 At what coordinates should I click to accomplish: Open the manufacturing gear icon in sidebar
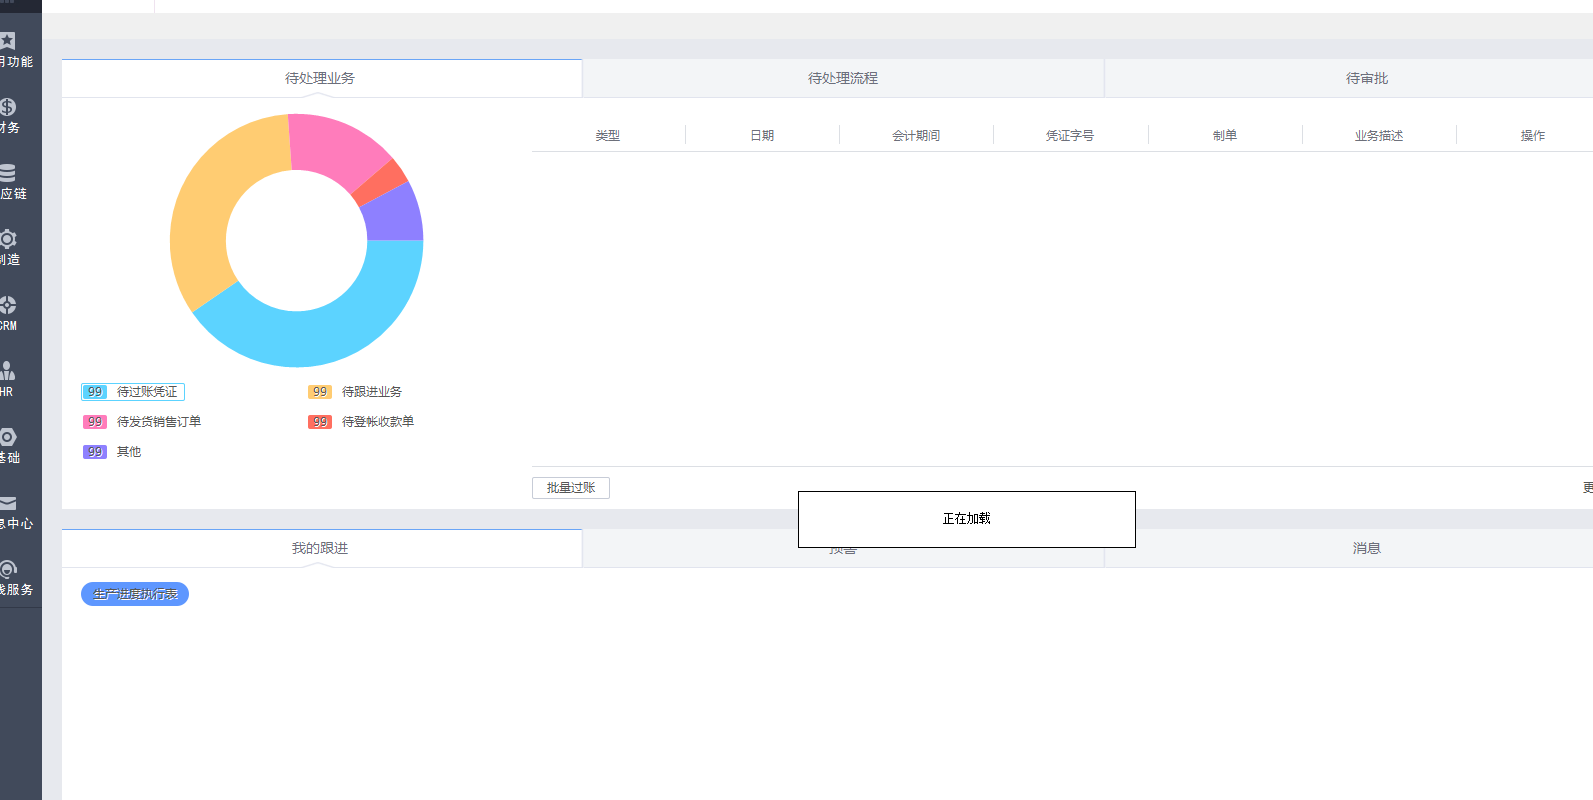click(x=8, y=239)
